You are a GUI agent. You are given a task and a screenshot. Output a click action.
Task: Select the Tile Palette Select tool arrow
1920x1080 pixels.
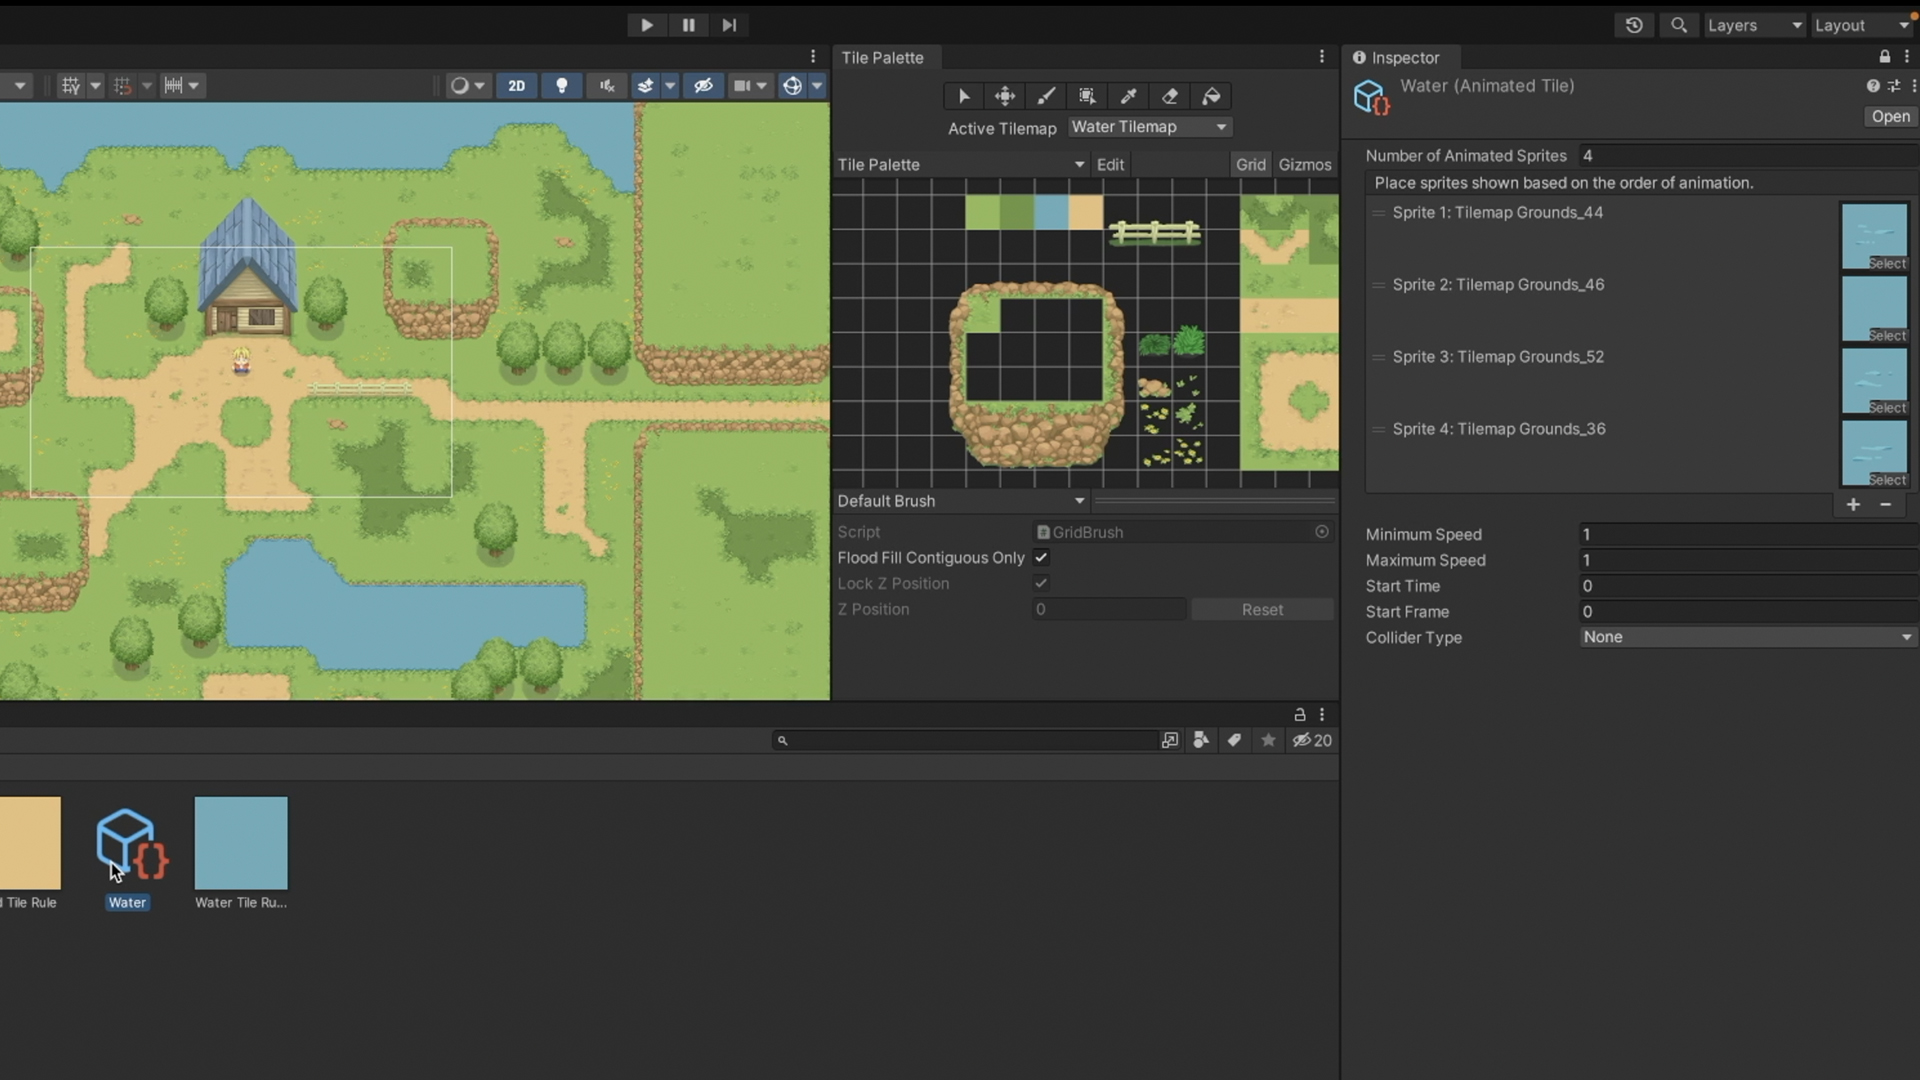point(964,96)
